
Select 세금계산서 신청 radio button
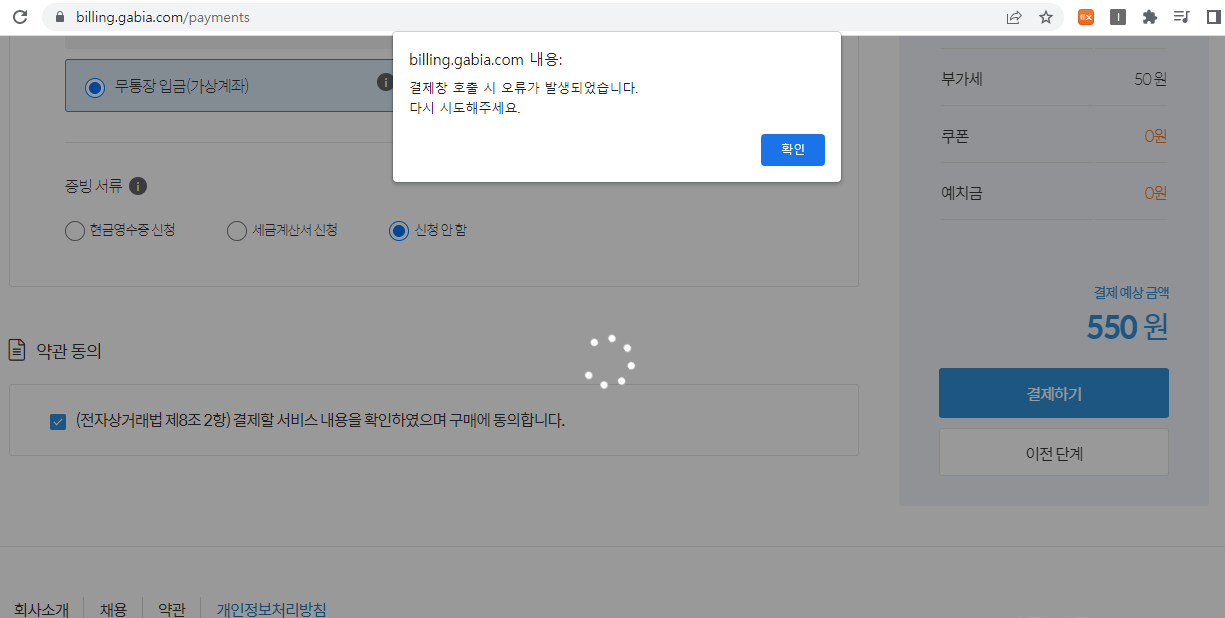point(237,231)
